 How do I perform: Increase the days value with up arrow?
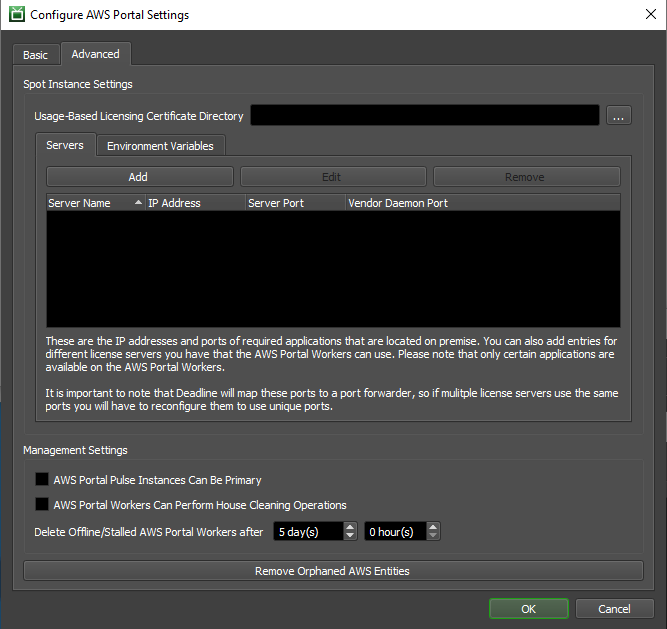(350, 527)
